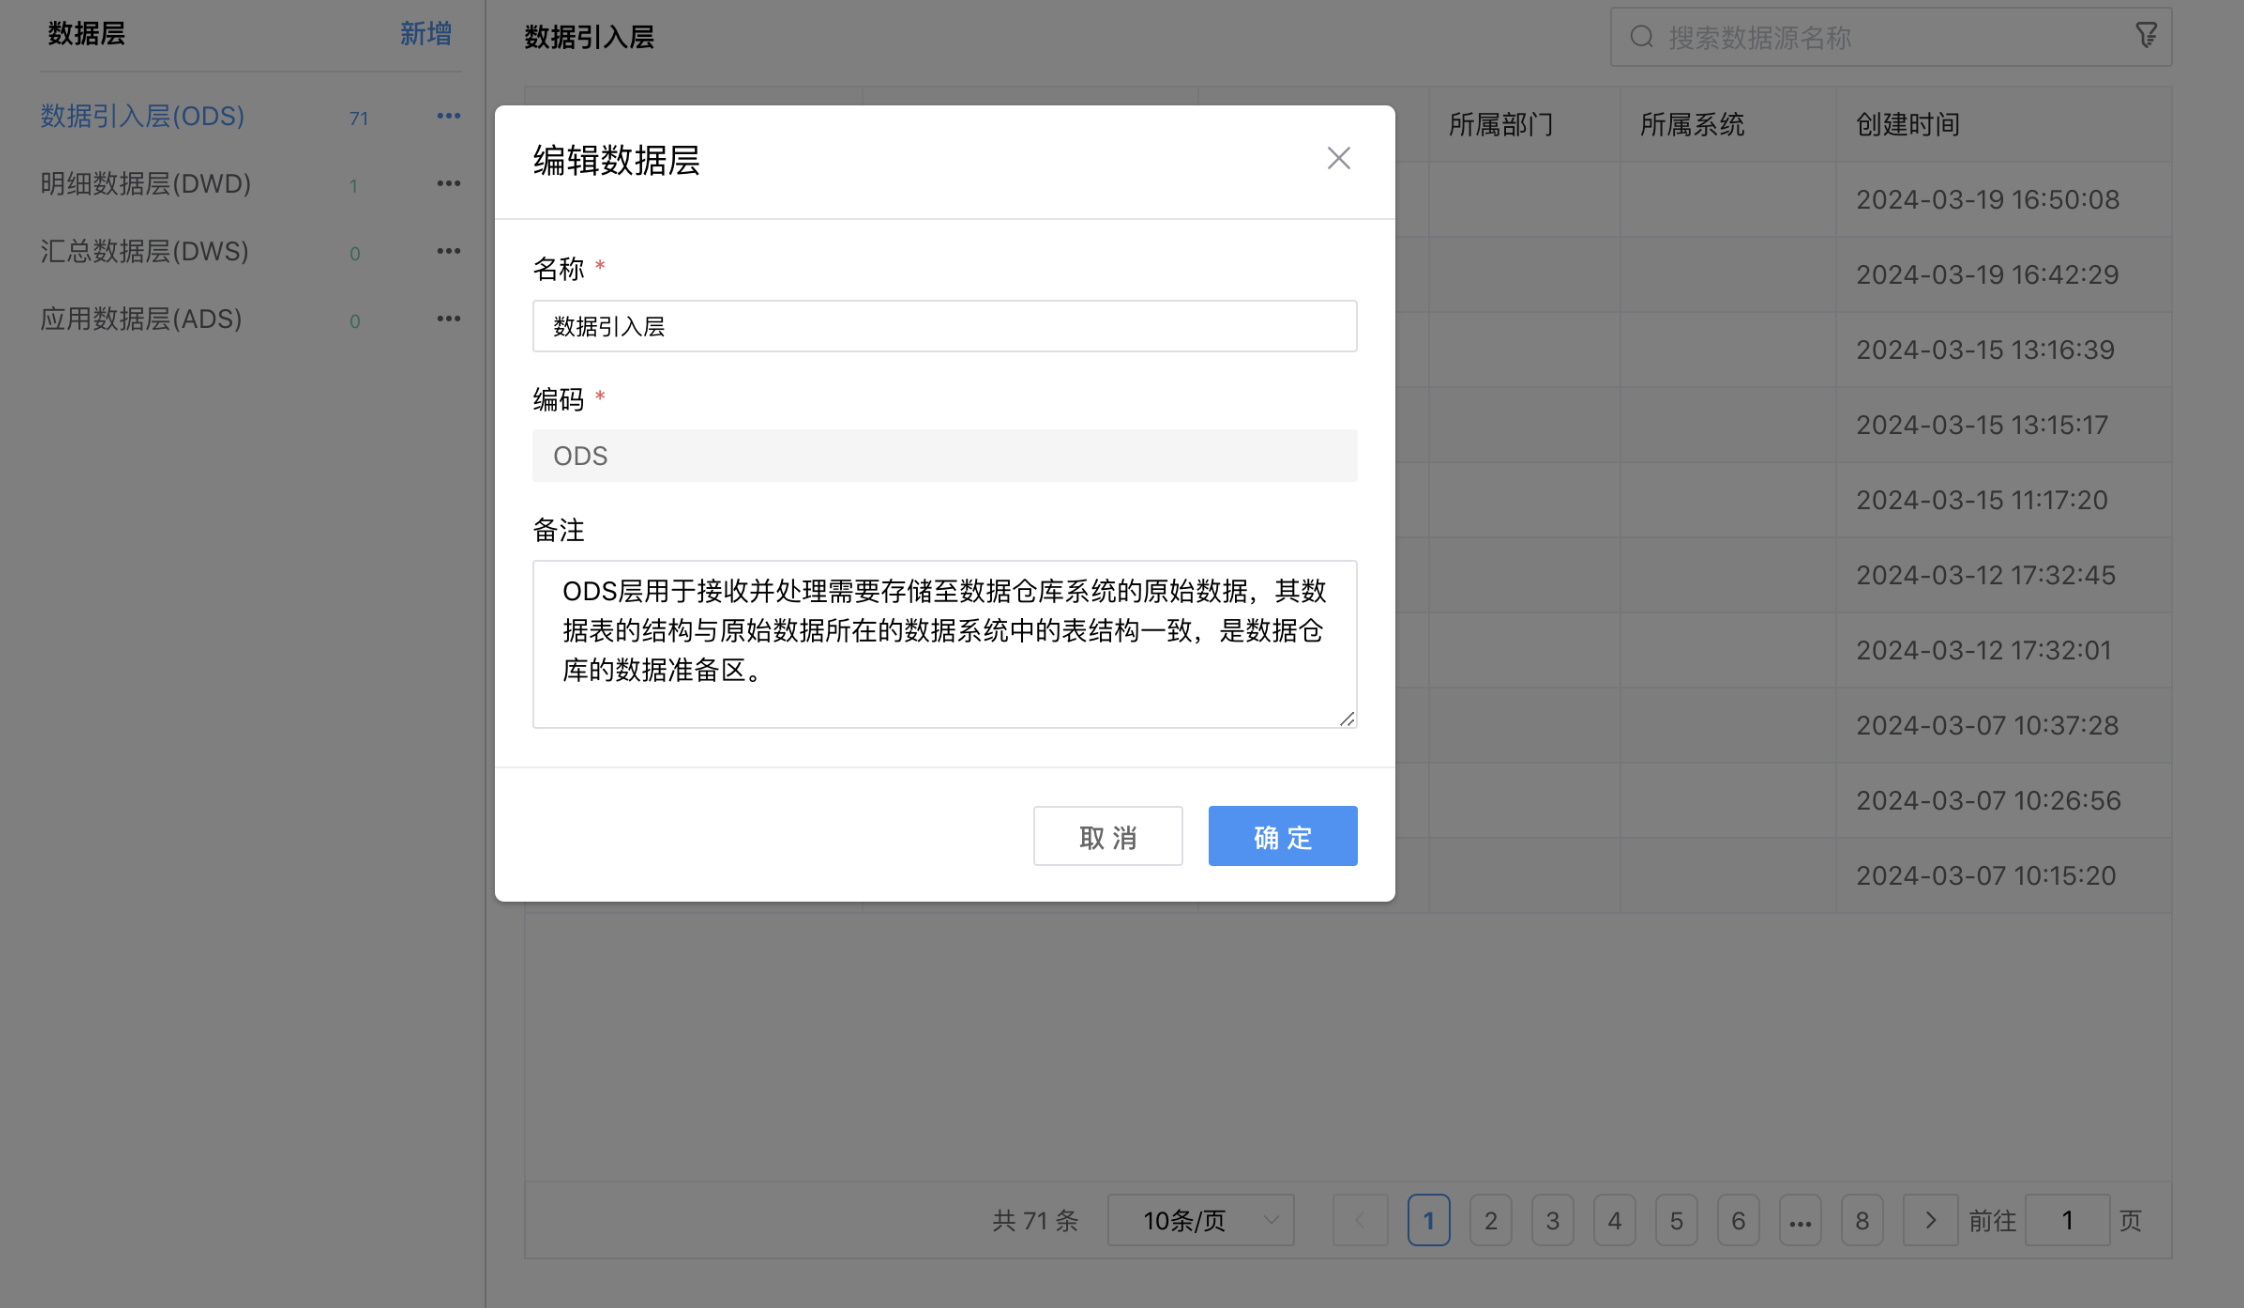Screen dimensions: 2244x1308
Task: Open actions menu for 汇总数据层(DWS)
Action: point(448,251)
